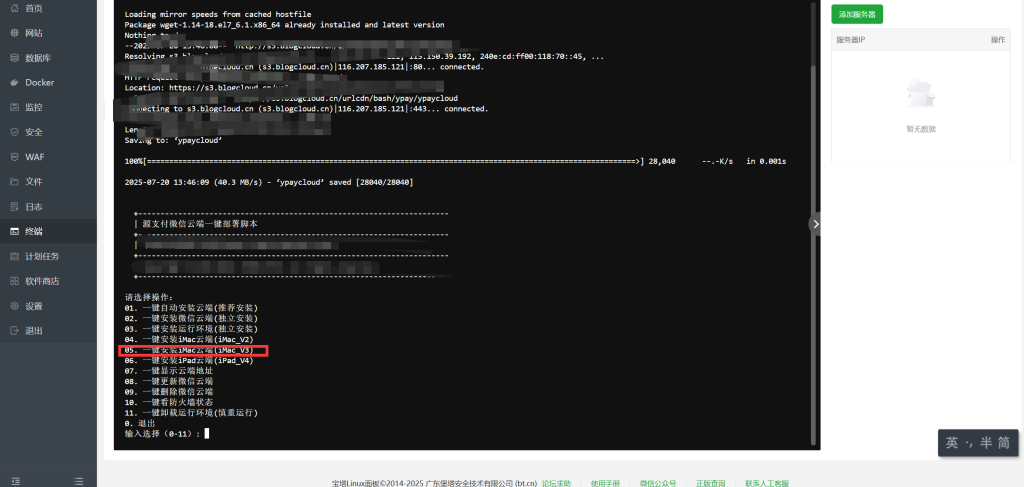Click terminal line 08. 一键更新微信云端
1024x487 pixels.
(168, 381)
